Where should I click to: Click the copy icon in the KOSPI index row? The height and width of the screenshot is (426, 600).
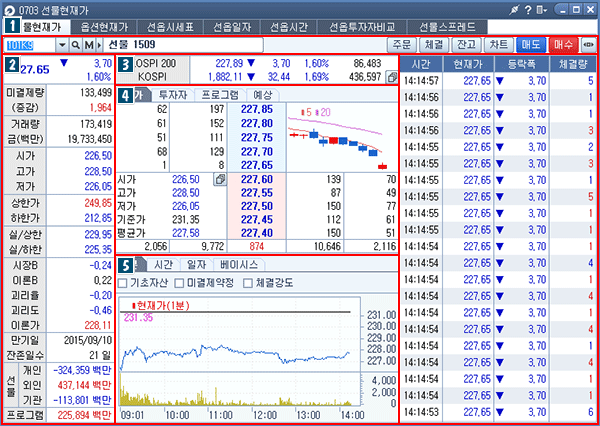pos(391,76)
